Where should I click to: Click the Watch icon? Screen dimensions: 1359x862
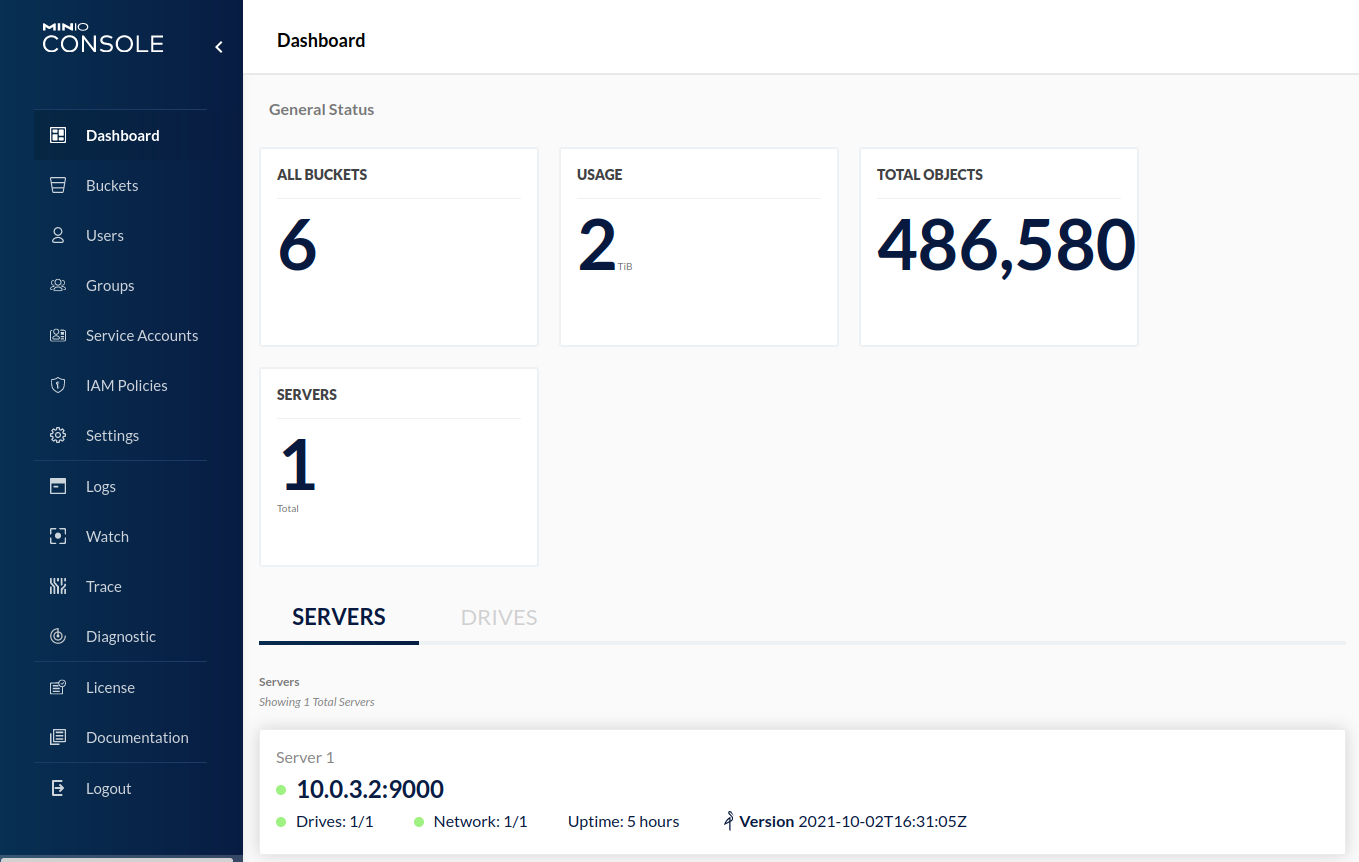(58, 536)
